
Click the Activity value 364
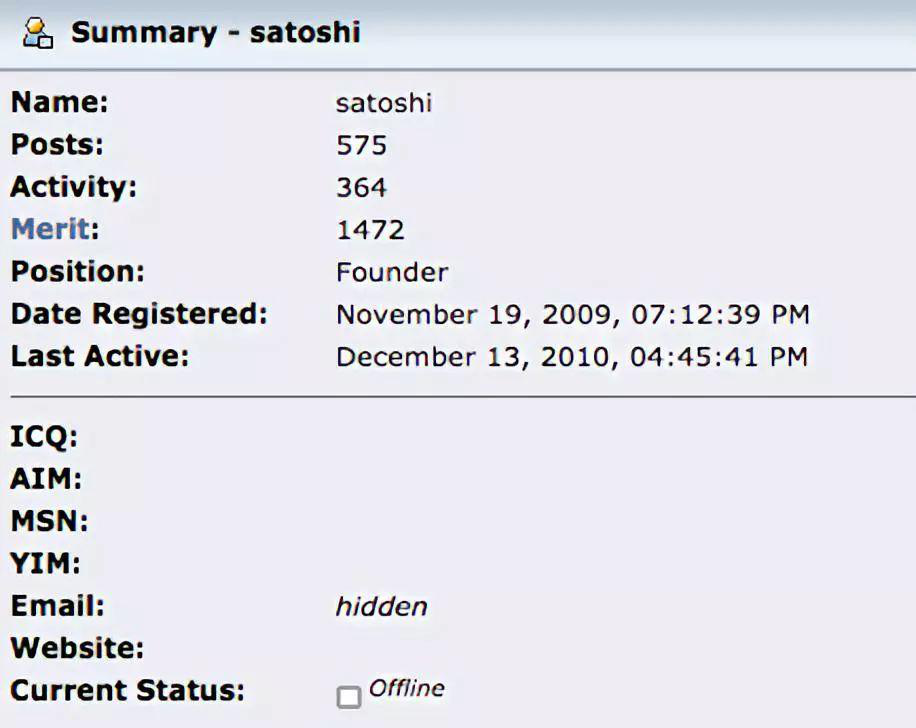click(x=362, y=188)
